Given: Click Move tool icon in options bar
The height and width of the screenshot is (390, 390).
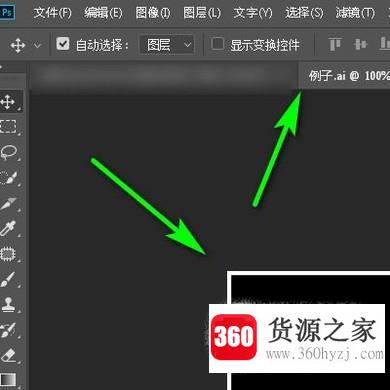Looking at the screenshot, I should click(x=18, y=45).
